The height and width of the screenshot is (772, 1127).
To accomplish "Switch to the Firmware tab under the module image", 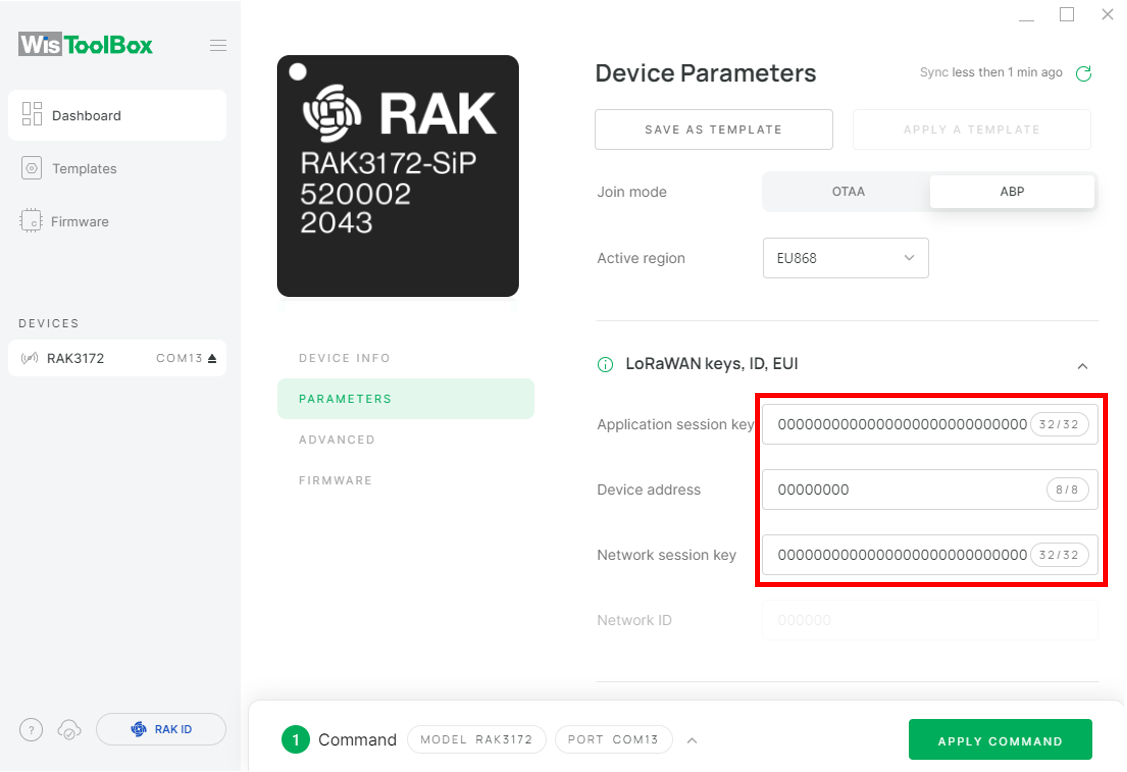I will click(336, 480).
